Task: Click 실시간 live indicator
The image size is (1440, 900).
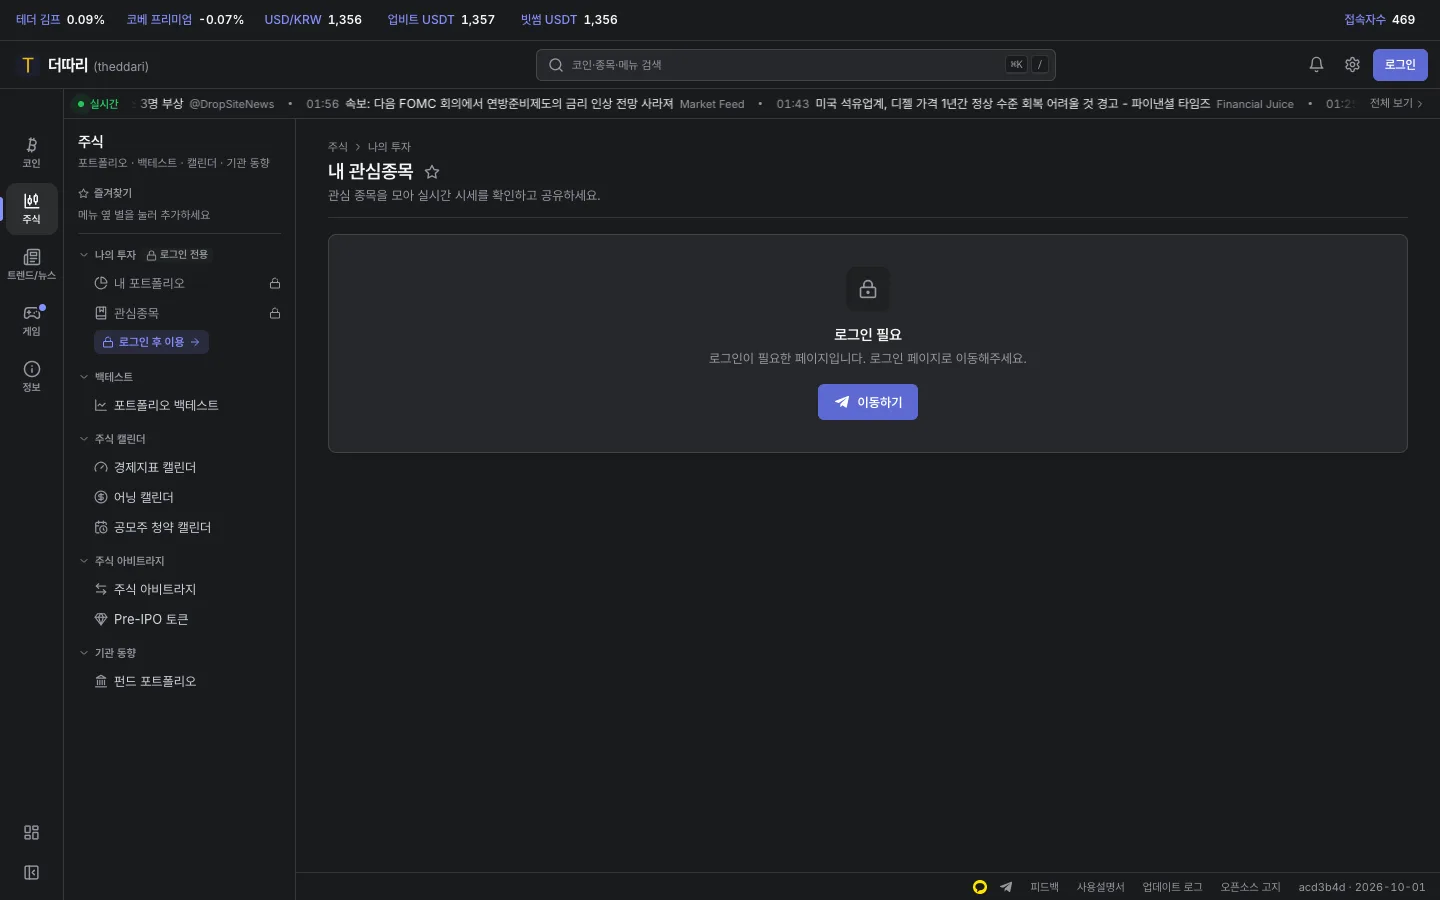Action: tap(98, 104)
